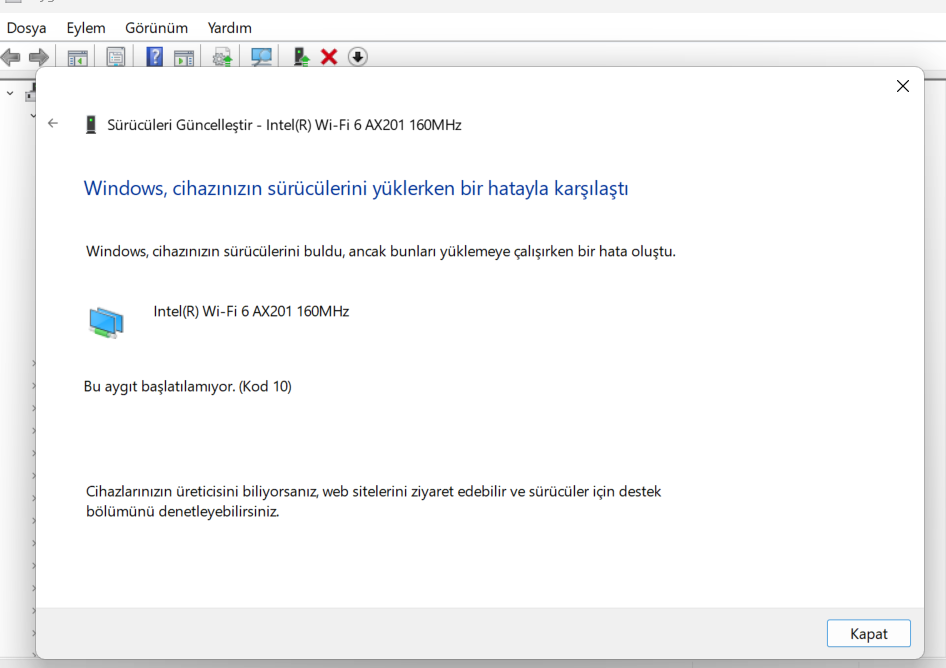Scan for hardware changes with the monitor icon

tap(261, 57)
